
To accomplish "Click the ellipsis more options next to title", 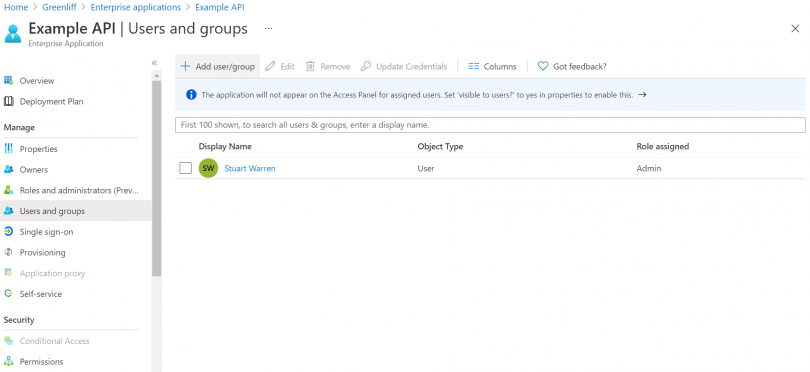I will coord(268,28).
